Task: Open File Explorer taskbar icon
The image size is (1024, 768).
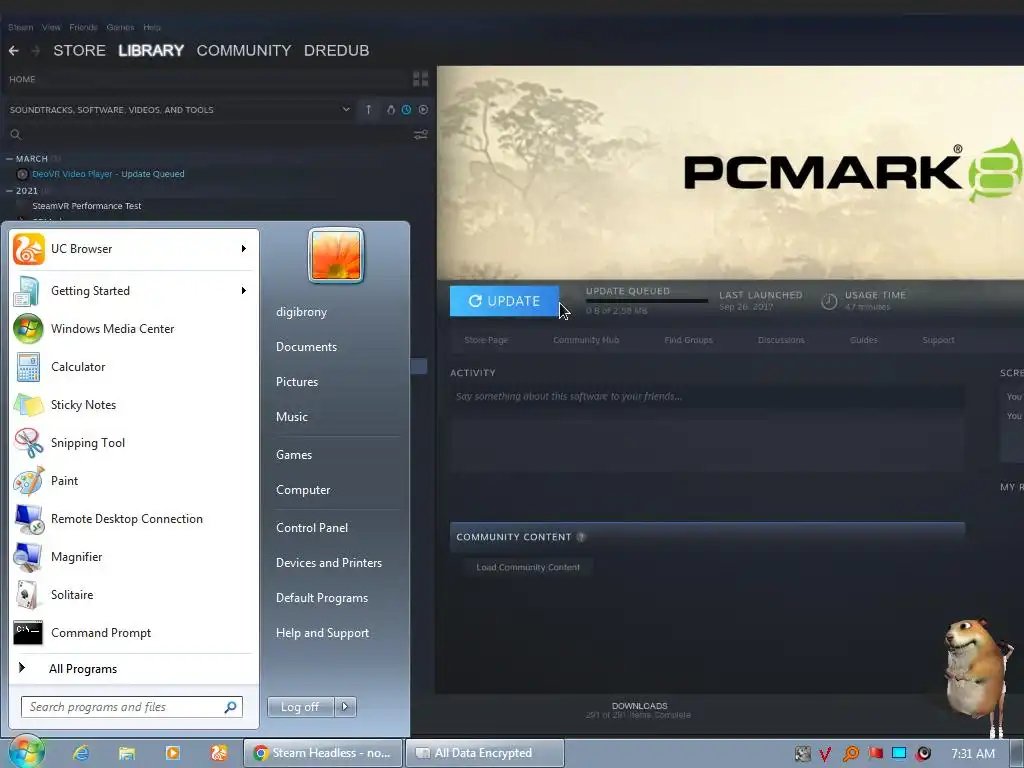Action: 127,753
